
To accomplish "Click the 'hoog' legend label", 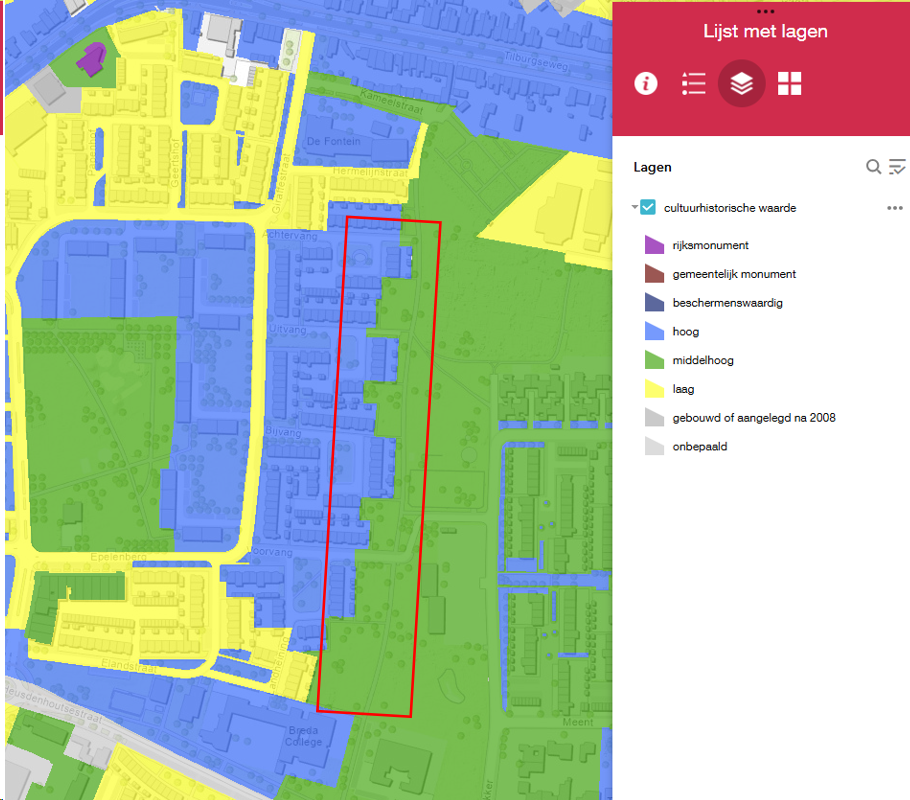I will click(x=685, y=331).
